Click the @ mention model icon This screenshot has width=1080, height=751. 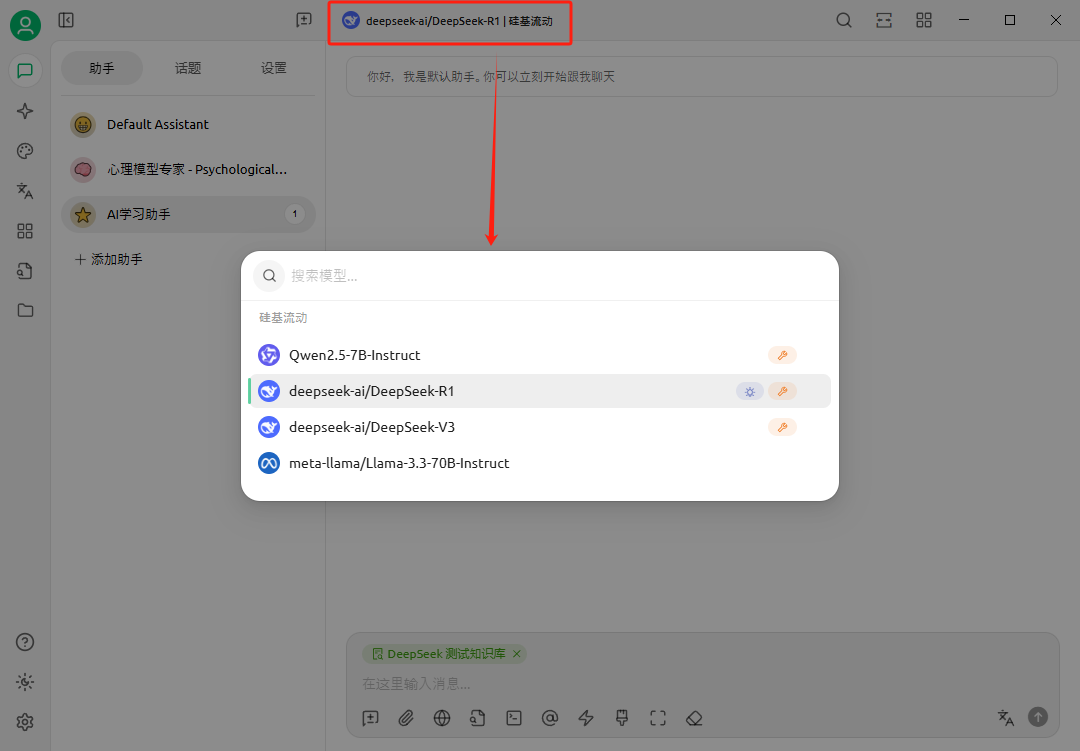550,718
